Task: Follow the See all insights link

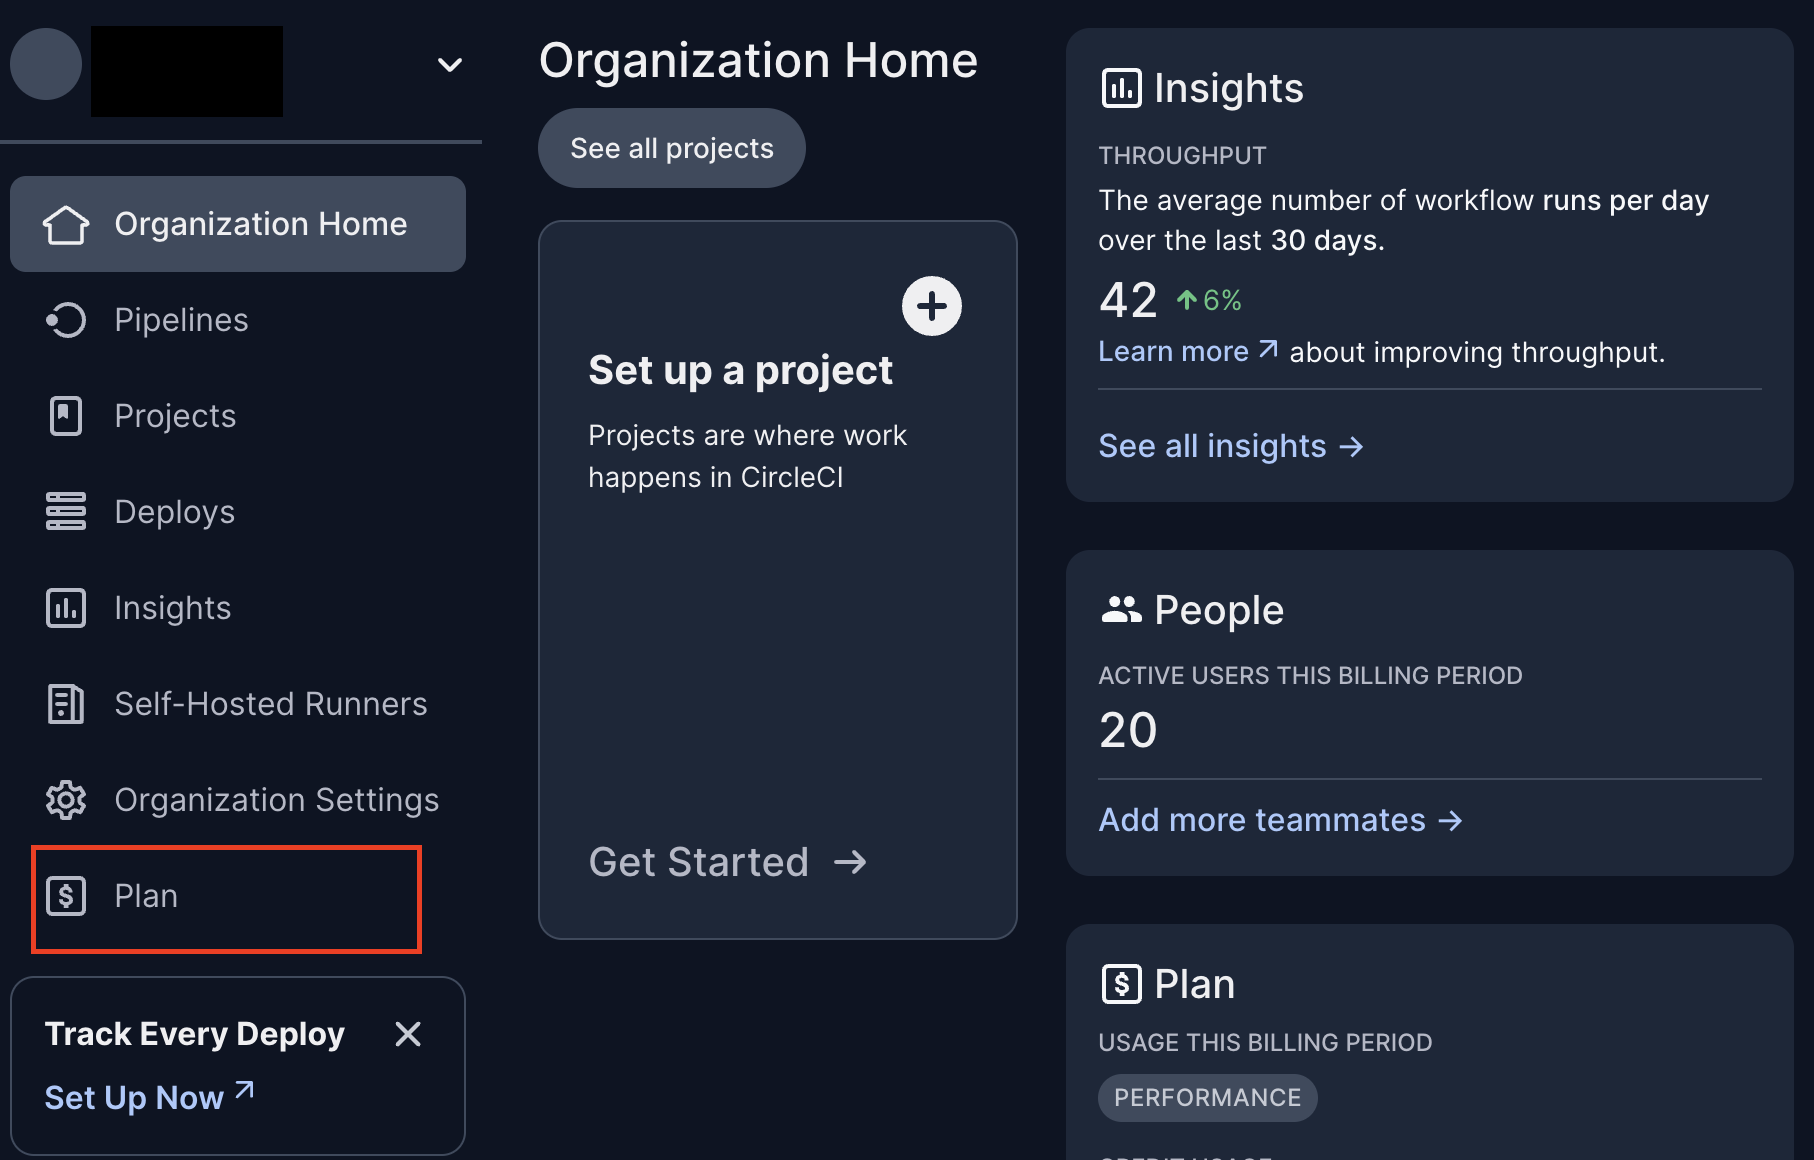Action: [x=1231, y=446]
